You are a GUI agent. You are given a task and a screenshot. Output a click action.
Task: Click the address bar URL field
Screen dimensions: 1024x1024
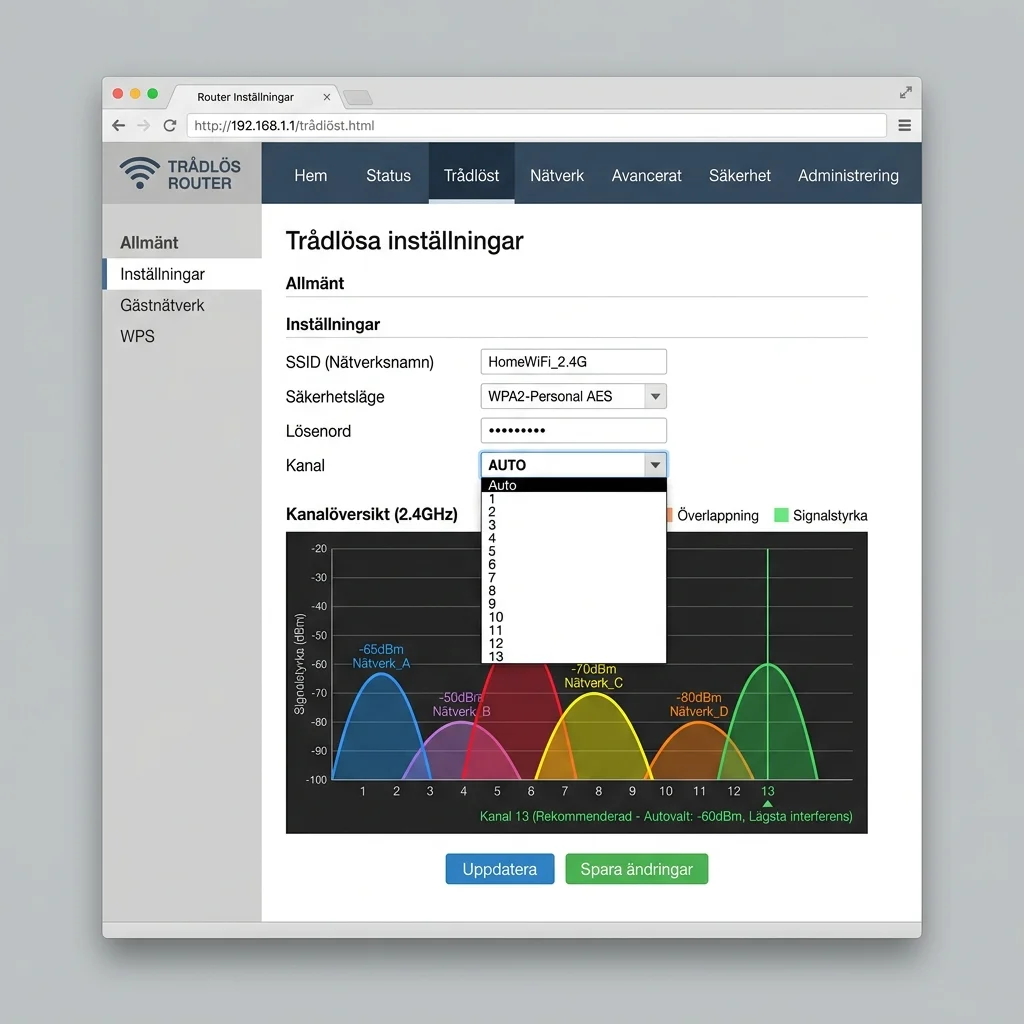(x=536, y=125)
